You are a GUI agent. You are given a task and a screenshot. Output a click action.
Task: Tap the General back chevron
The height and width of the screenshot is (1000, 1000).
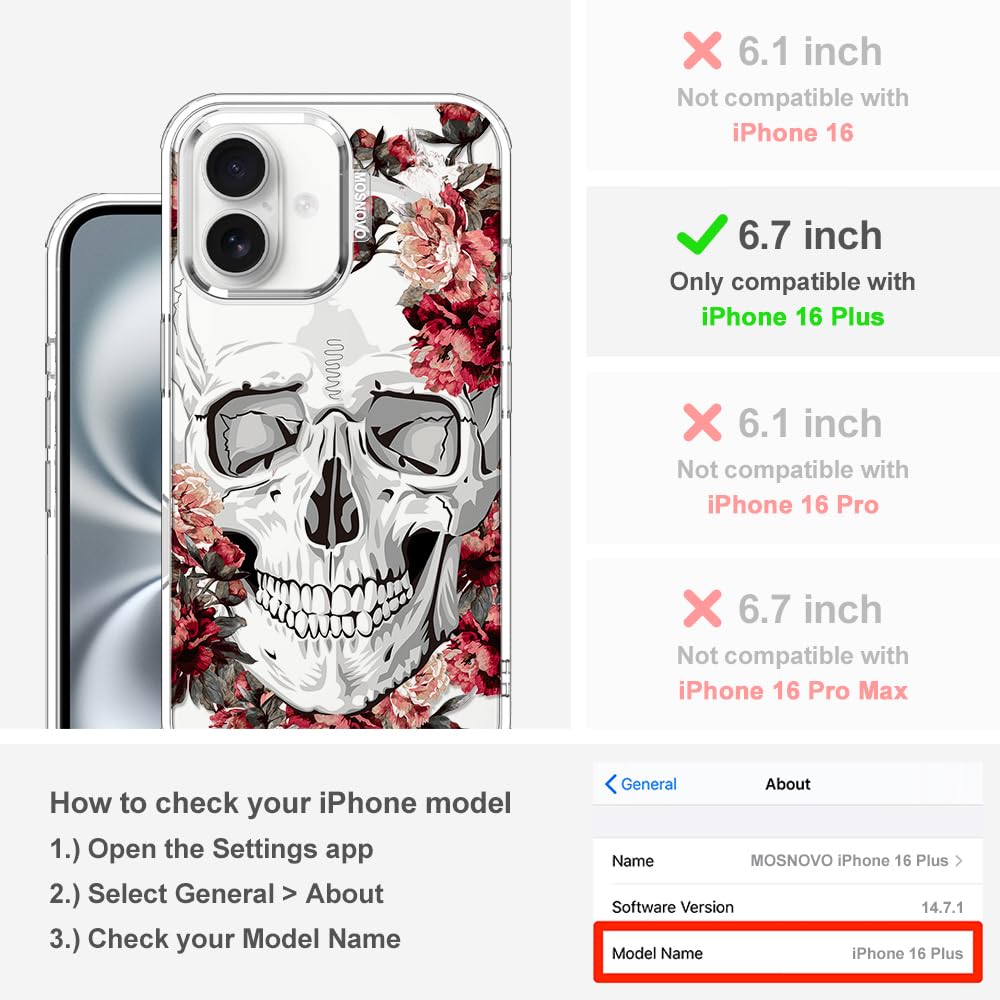click(610, 784)
